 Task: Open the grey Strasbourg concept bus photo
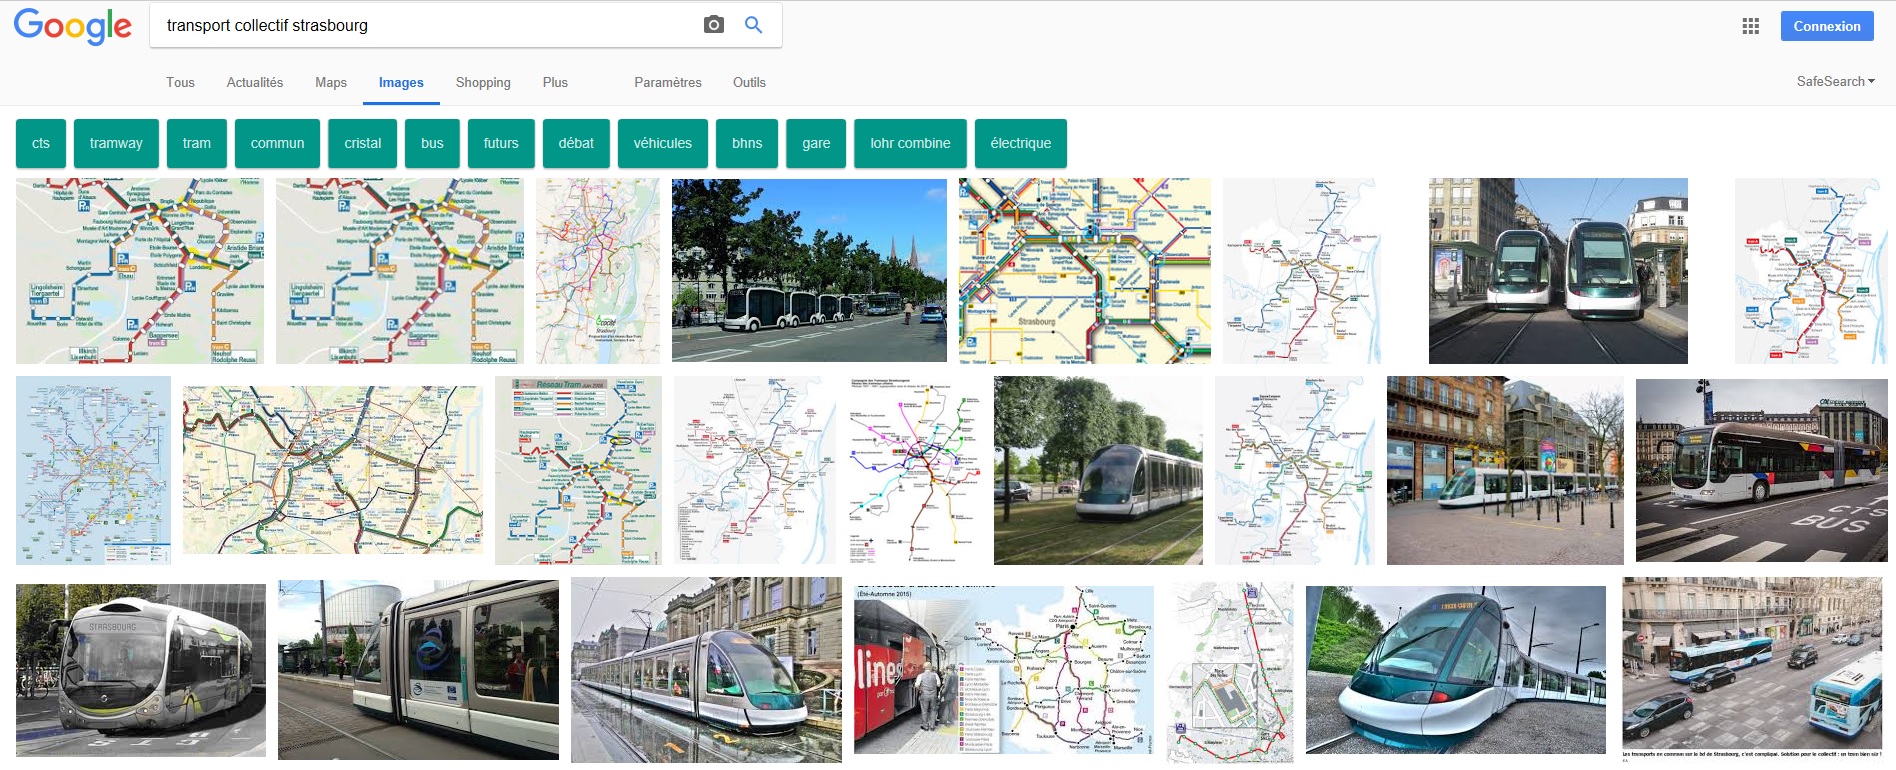141,670
